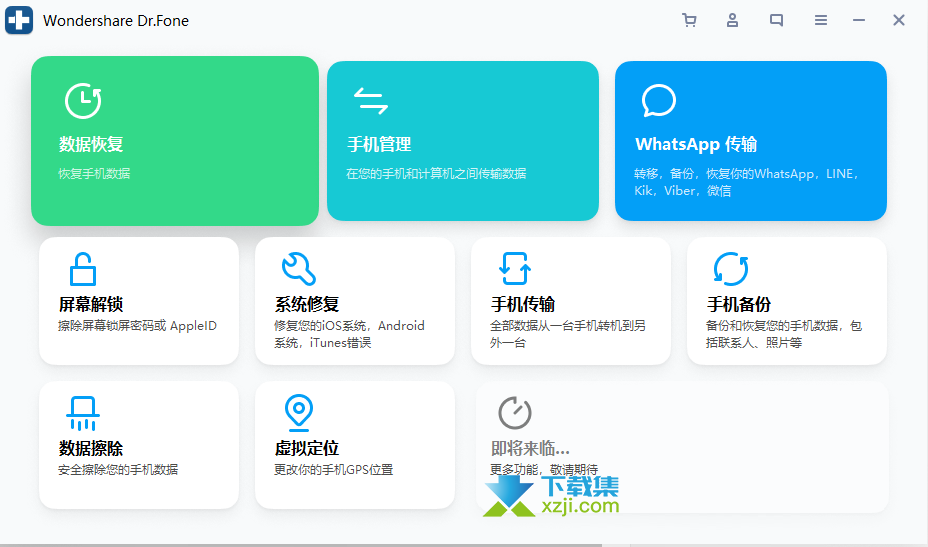Click the data eraser shredder icon
This screenshot has height=547, width=928.
click(x=83, y=413)
